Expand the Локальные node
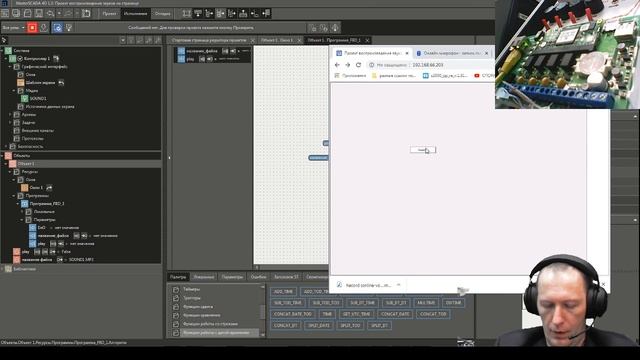640x360 pixels. point(22,212)
